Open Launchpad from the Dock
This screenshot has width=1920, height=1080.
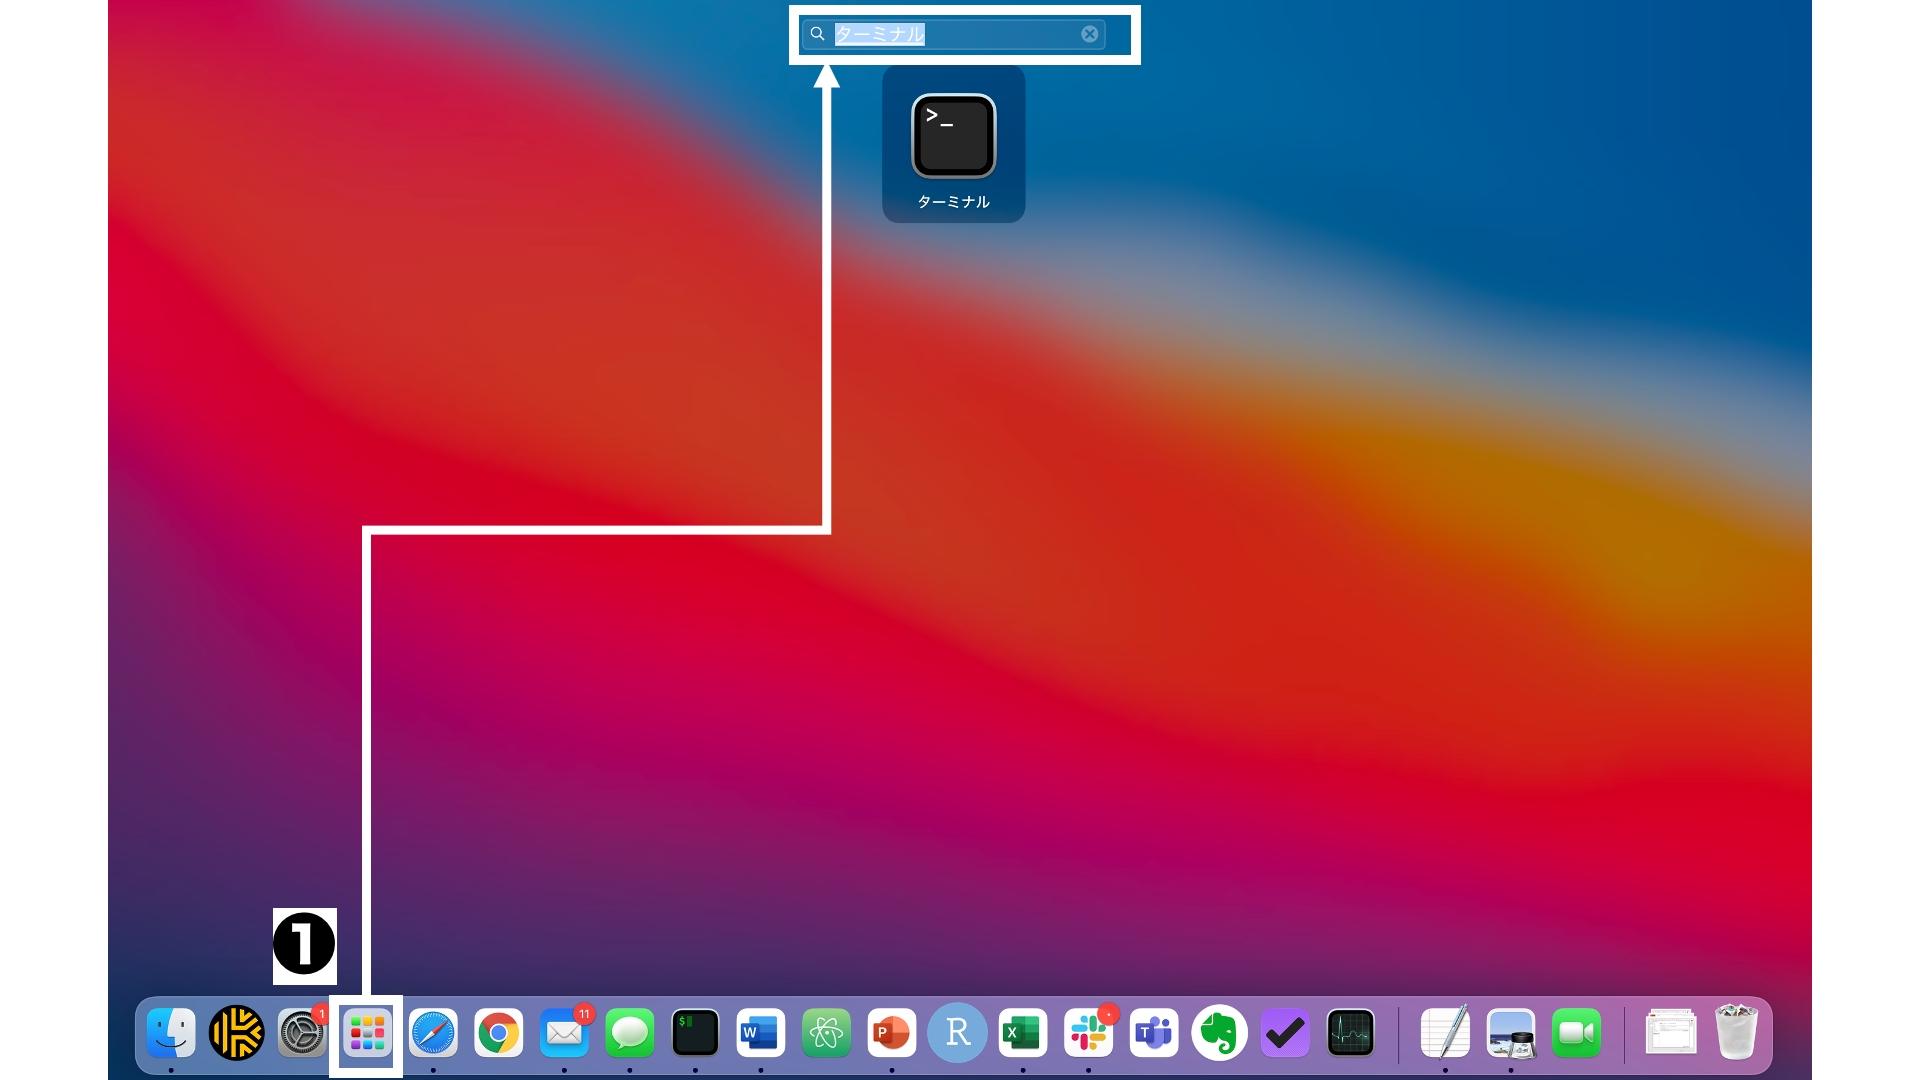pos(367,1033)
